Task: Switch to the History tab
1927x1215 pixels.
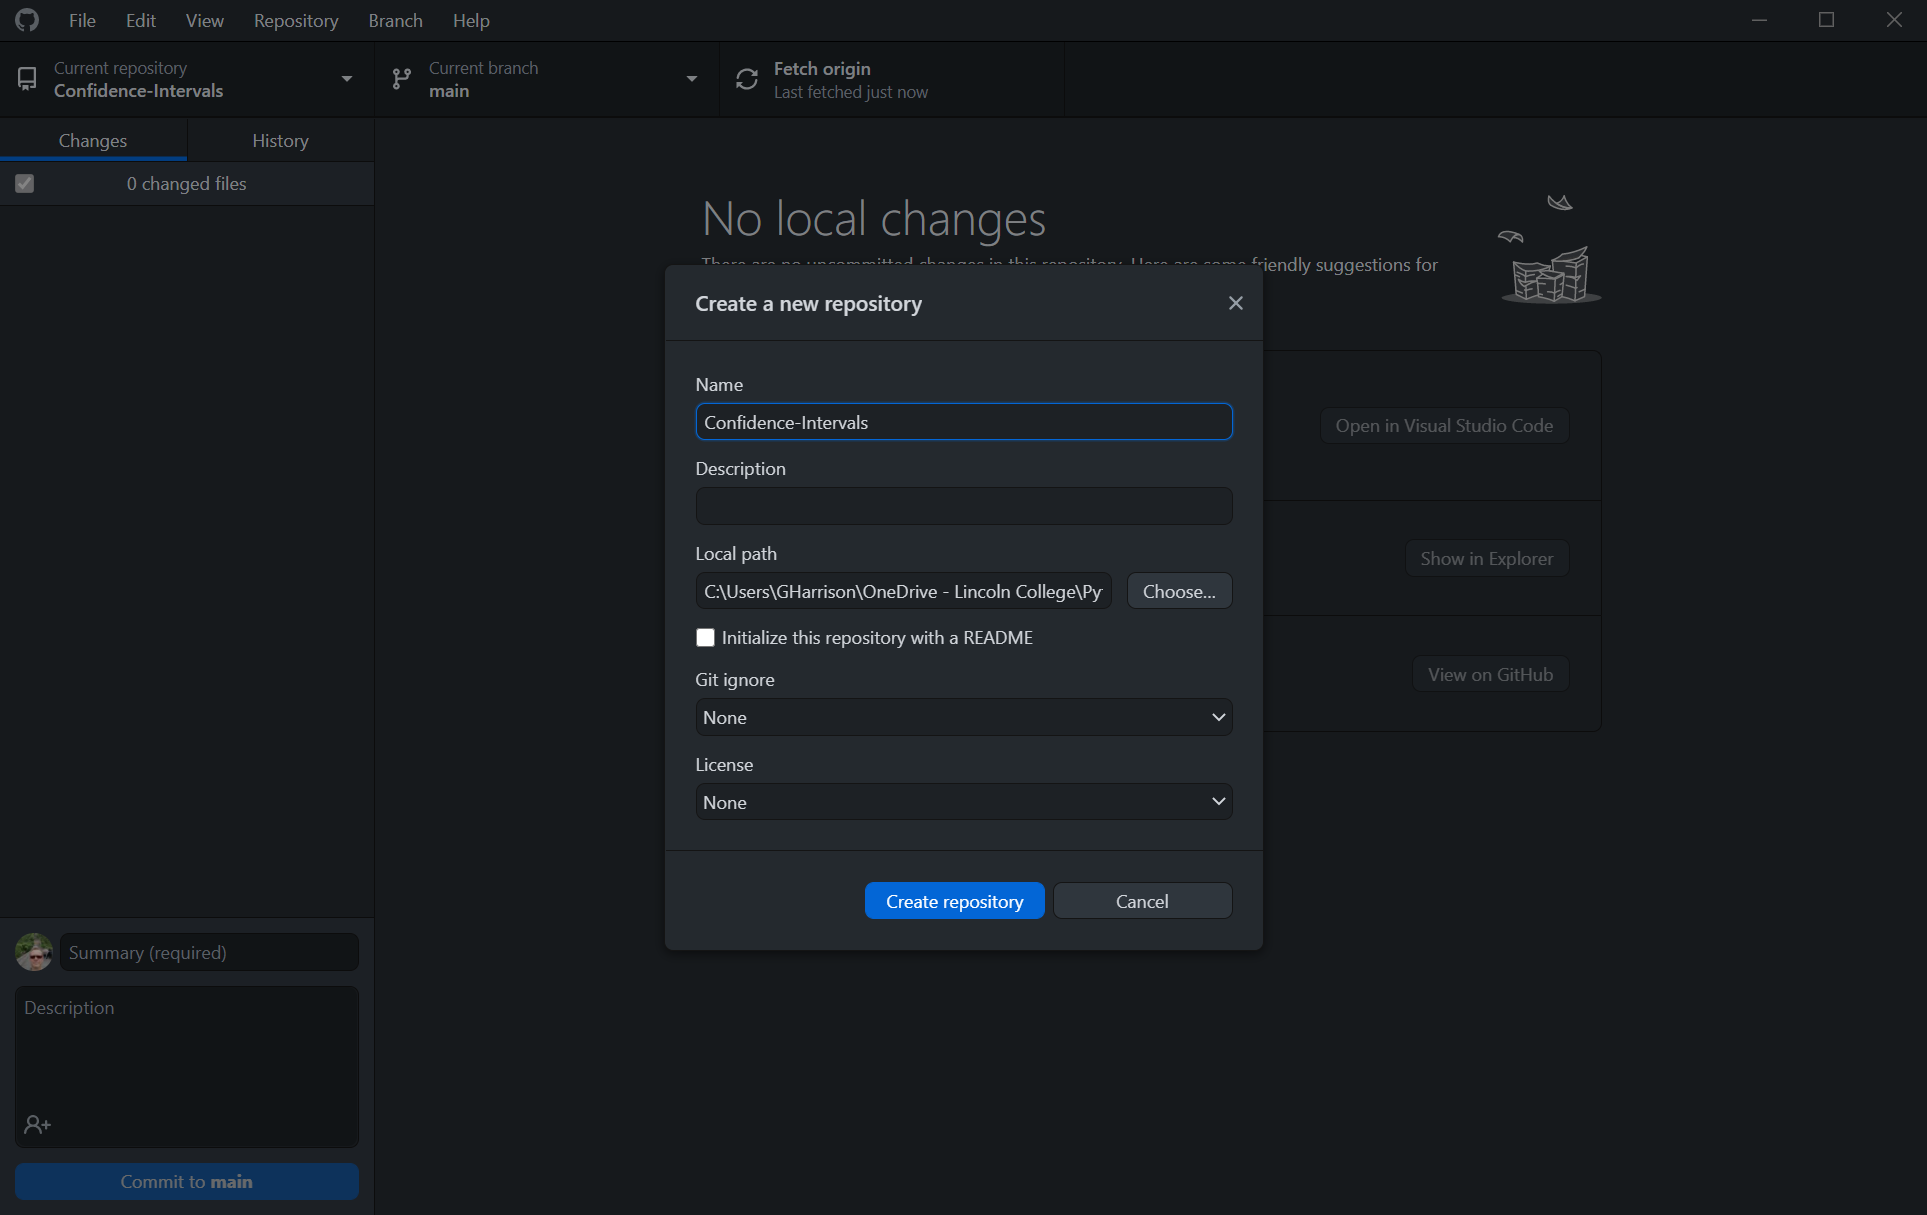Action: pyautogui.click(x=280, y=141)
